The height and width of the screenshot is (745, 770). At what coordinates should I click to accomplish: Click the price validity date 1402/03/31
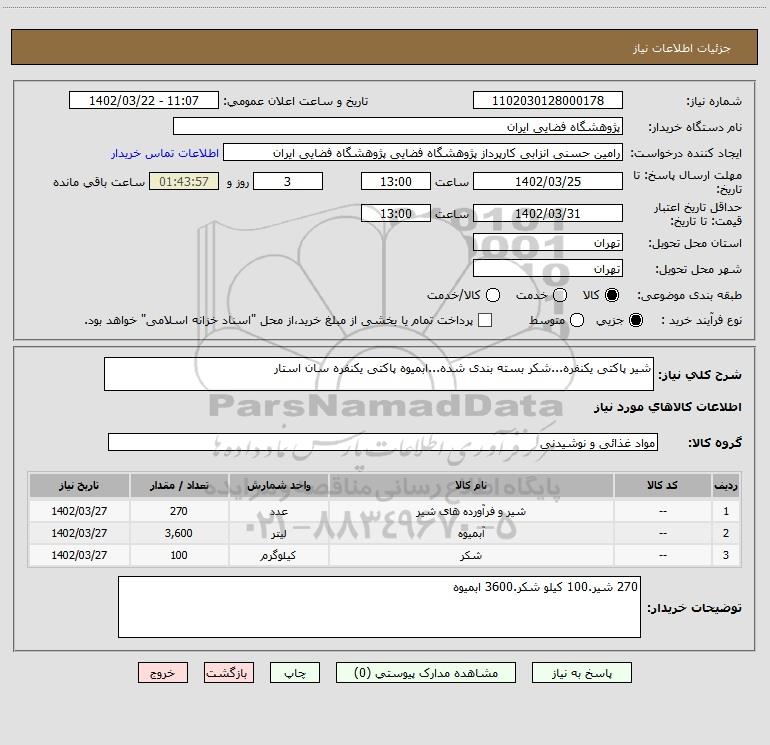point(548,213)
